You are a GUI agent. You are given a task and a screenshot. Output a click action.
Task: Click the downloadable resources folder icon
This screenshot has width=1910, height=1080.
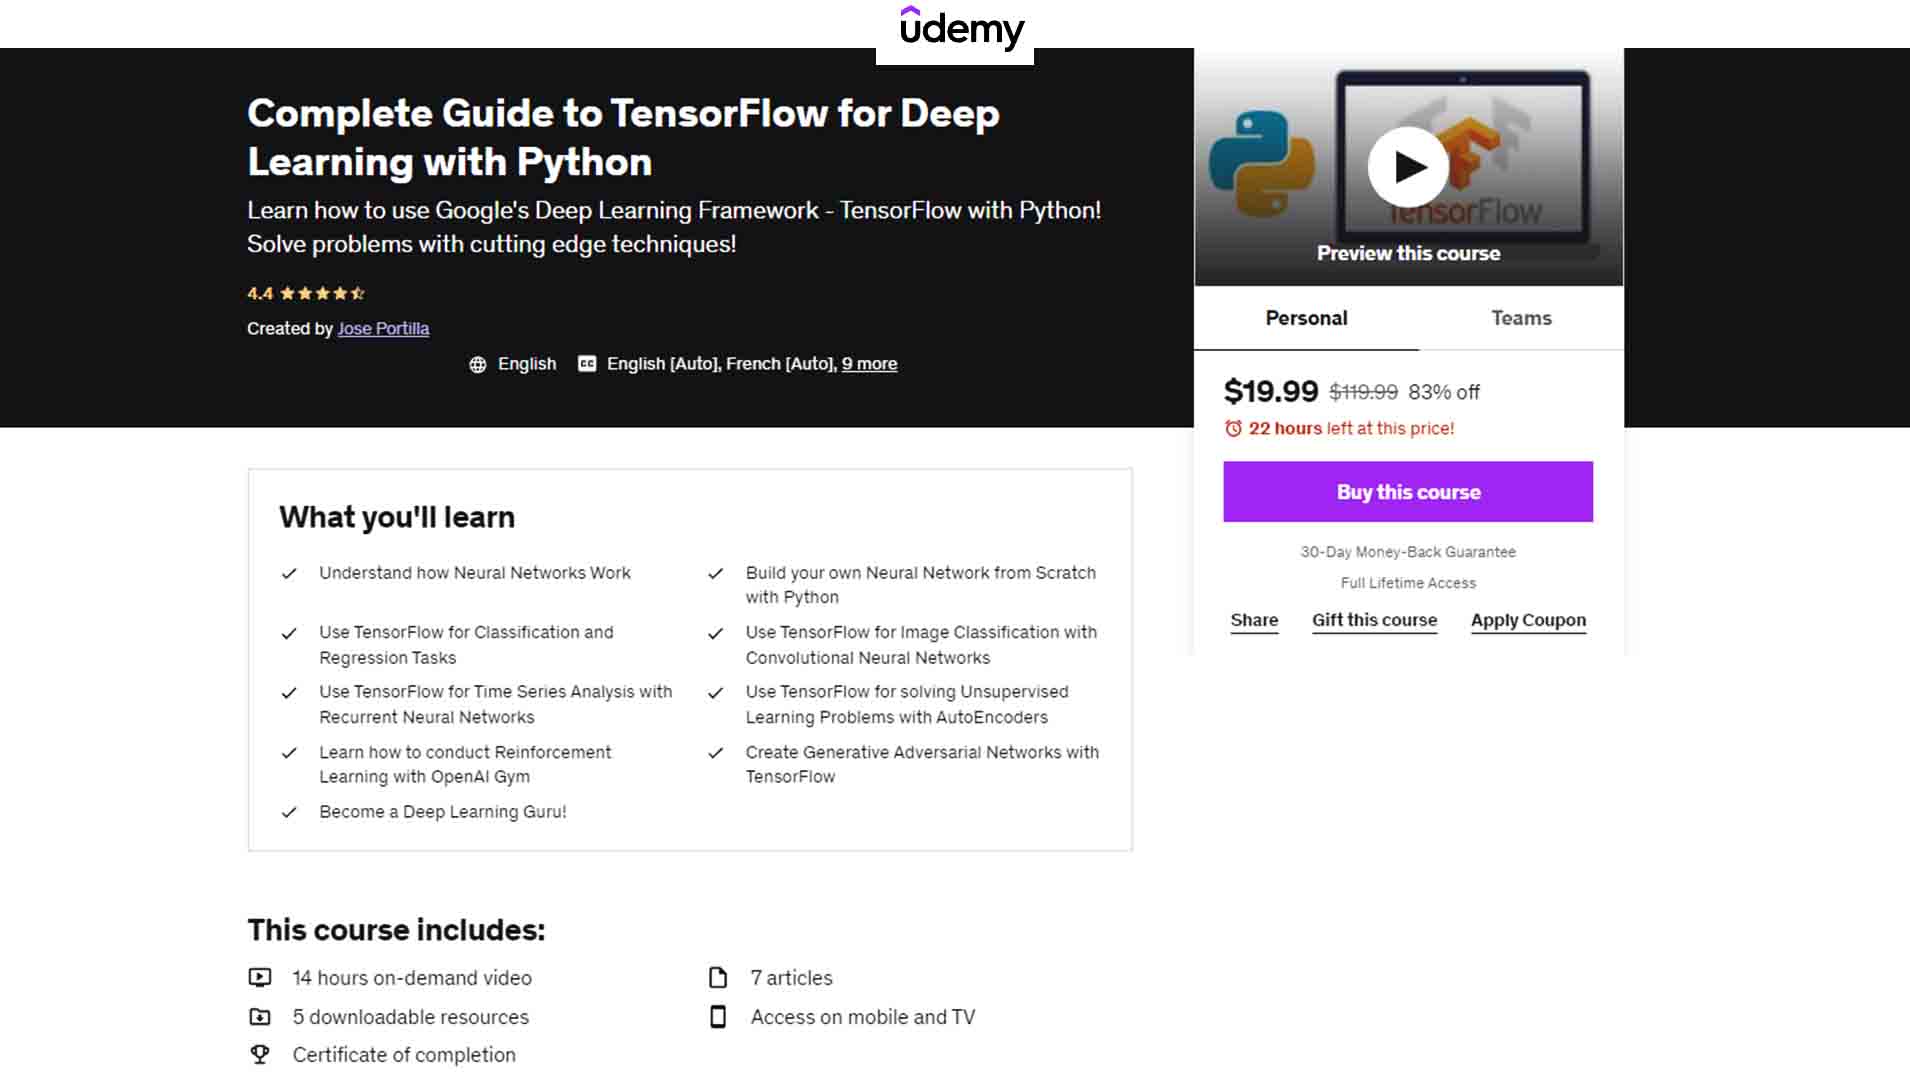[x=260, y=1016]
